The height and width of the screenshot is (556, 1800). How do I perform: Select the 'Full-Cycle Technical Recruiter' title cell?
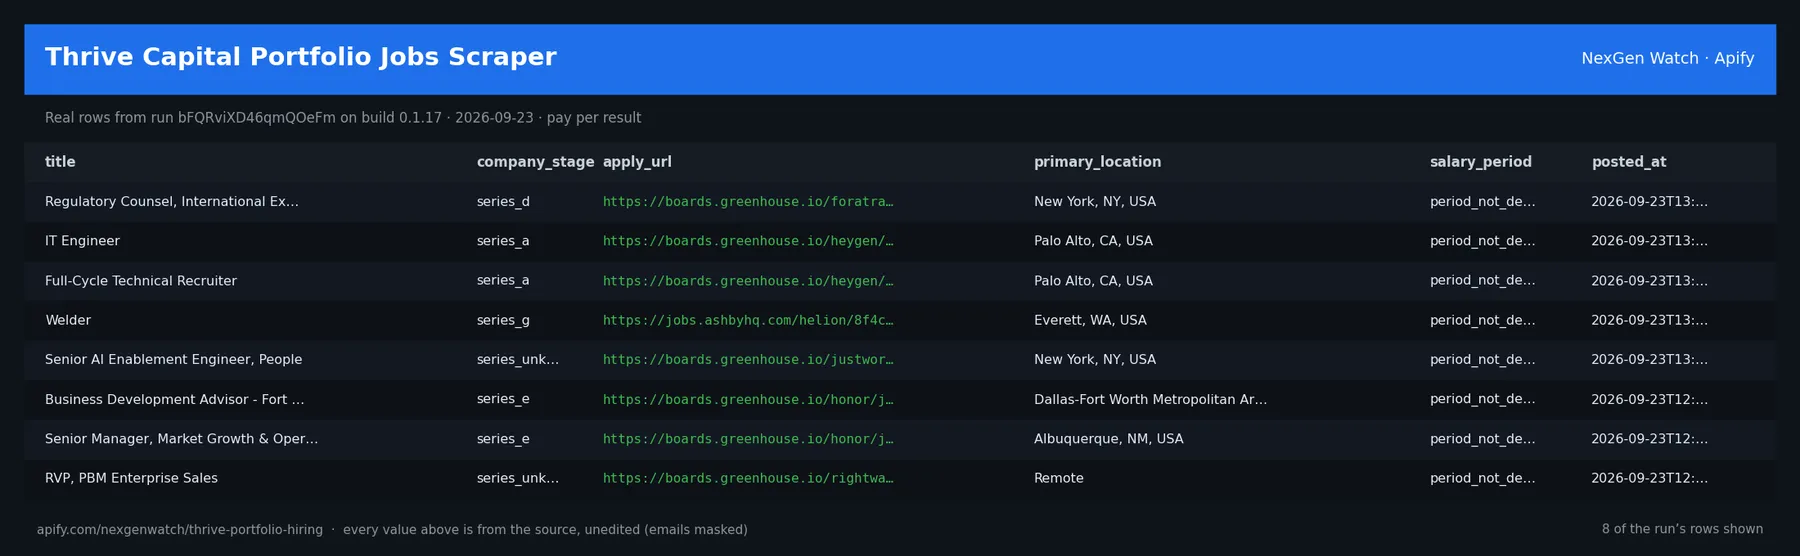pos(141,281)
